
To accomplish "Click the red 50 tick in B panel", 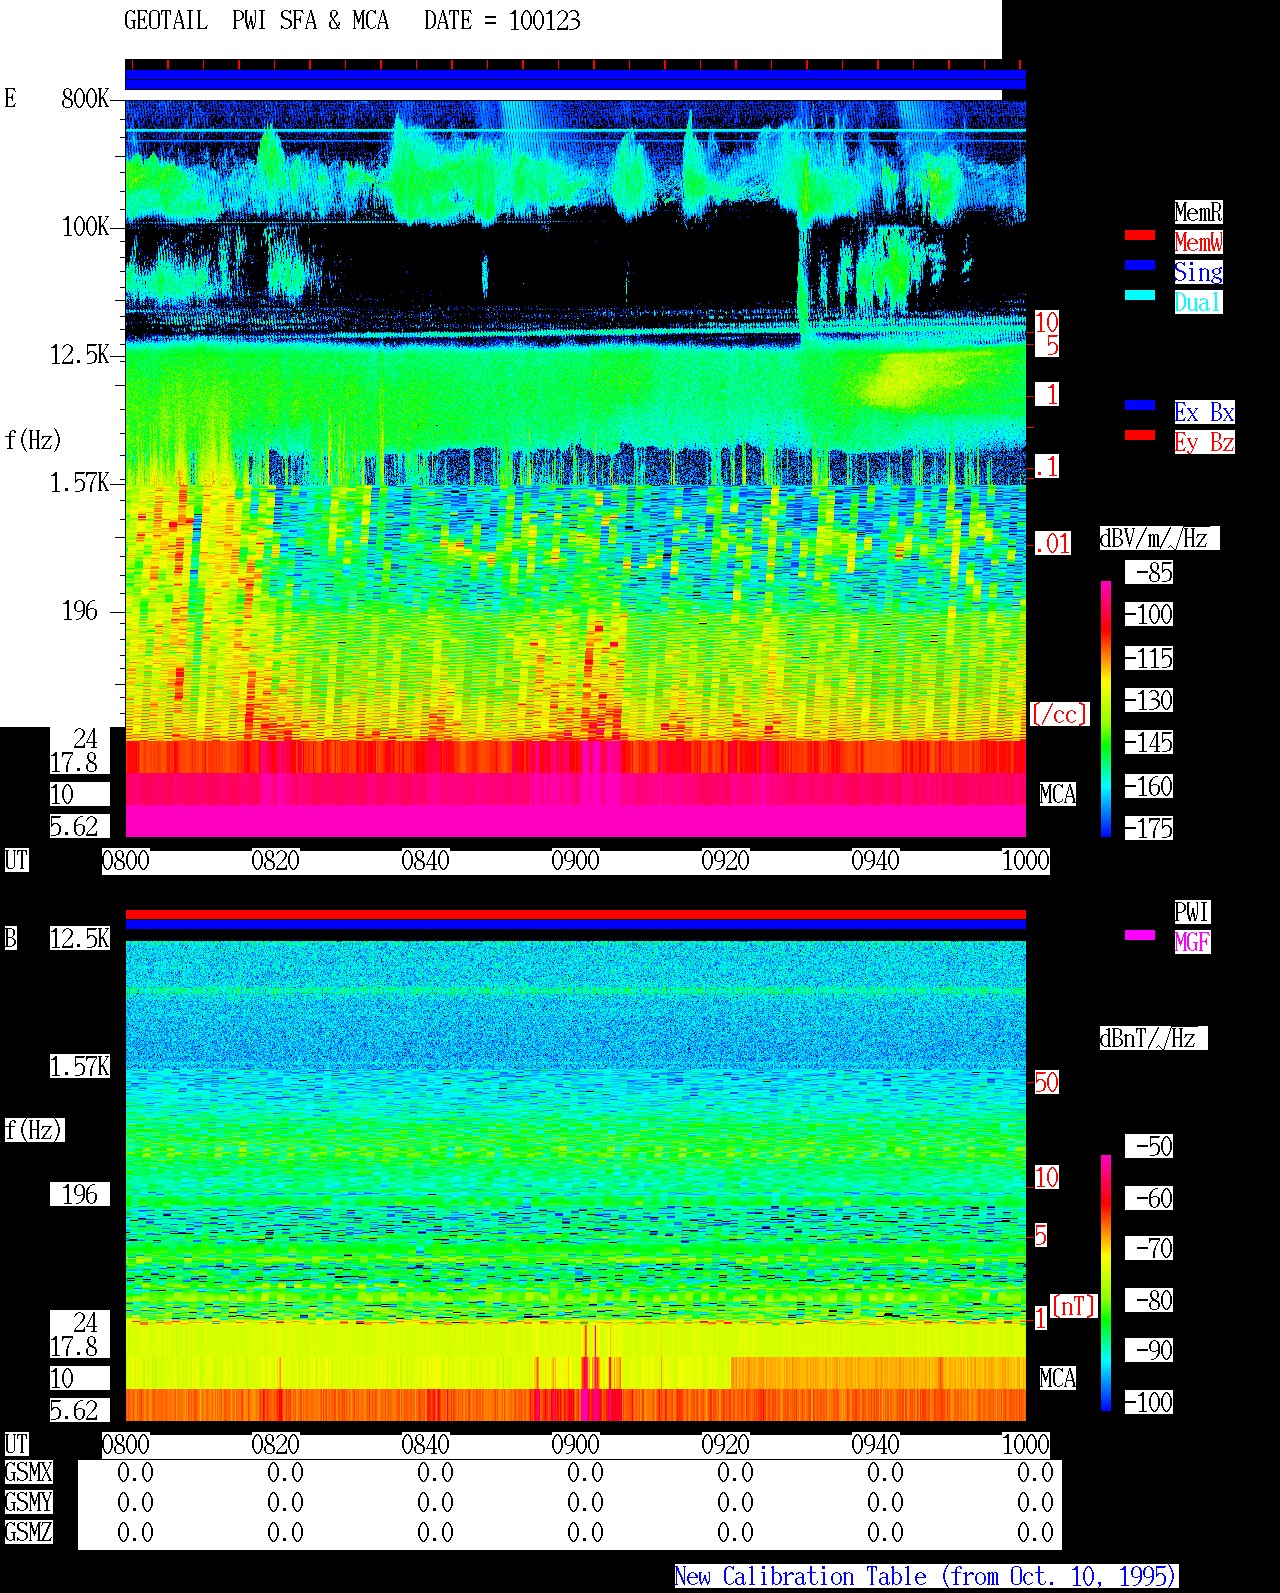I will (1046, 1082).
